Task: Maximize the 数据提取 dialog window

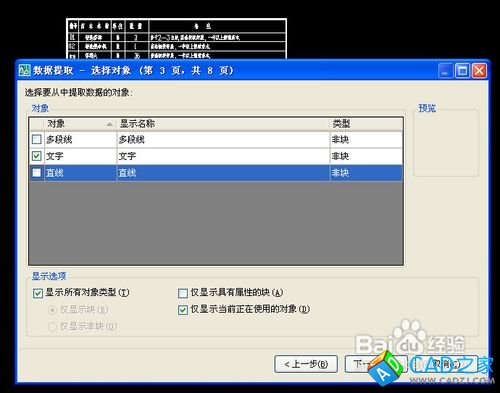Action: pos(462,71)
